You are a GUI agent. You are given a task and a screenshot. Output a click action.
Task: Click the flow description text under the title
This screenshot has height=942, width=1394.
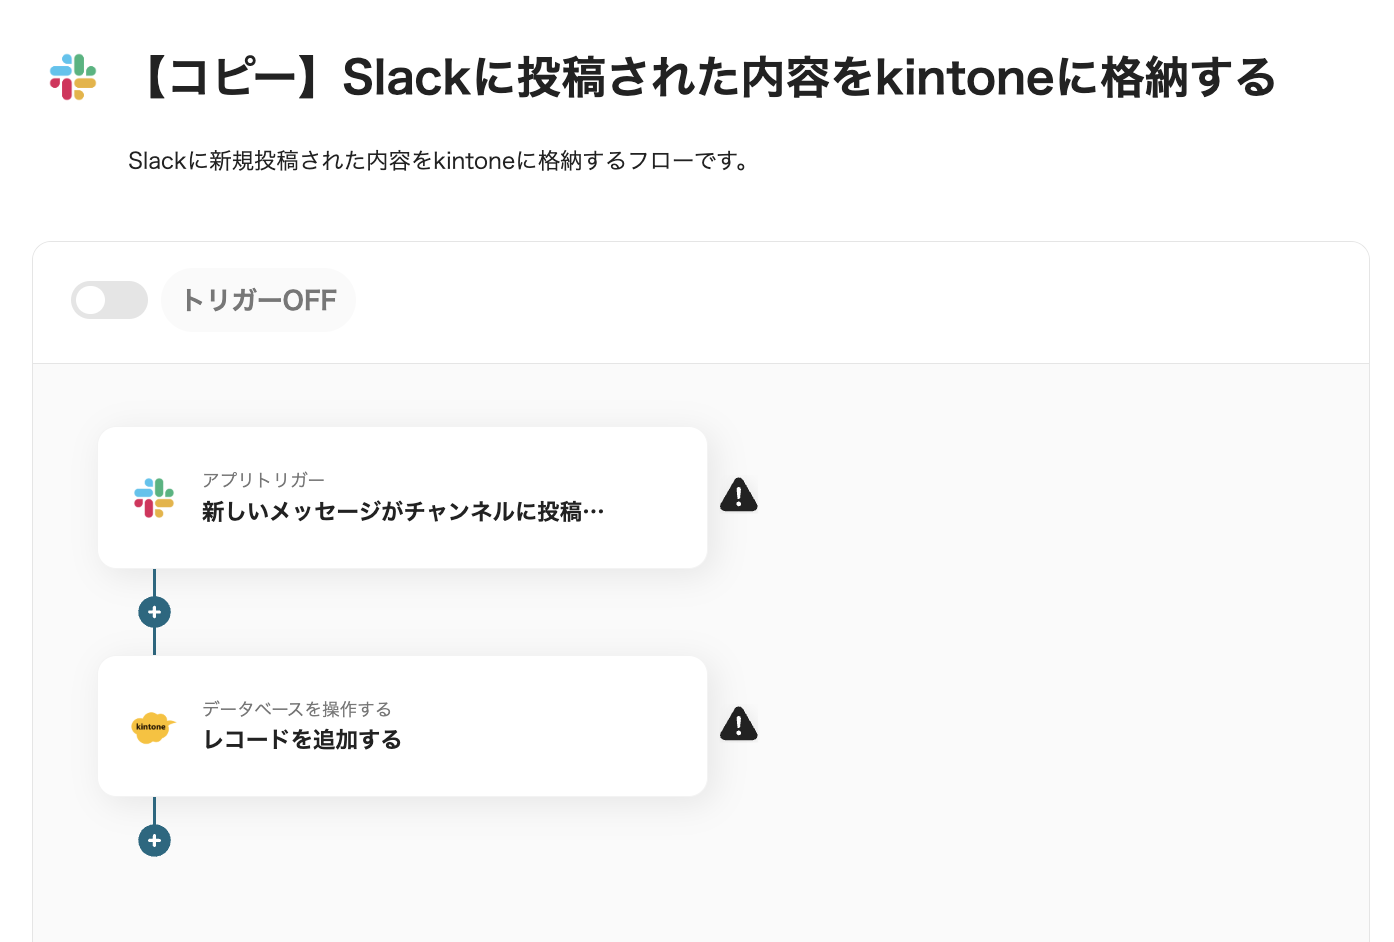coord(440,161)
